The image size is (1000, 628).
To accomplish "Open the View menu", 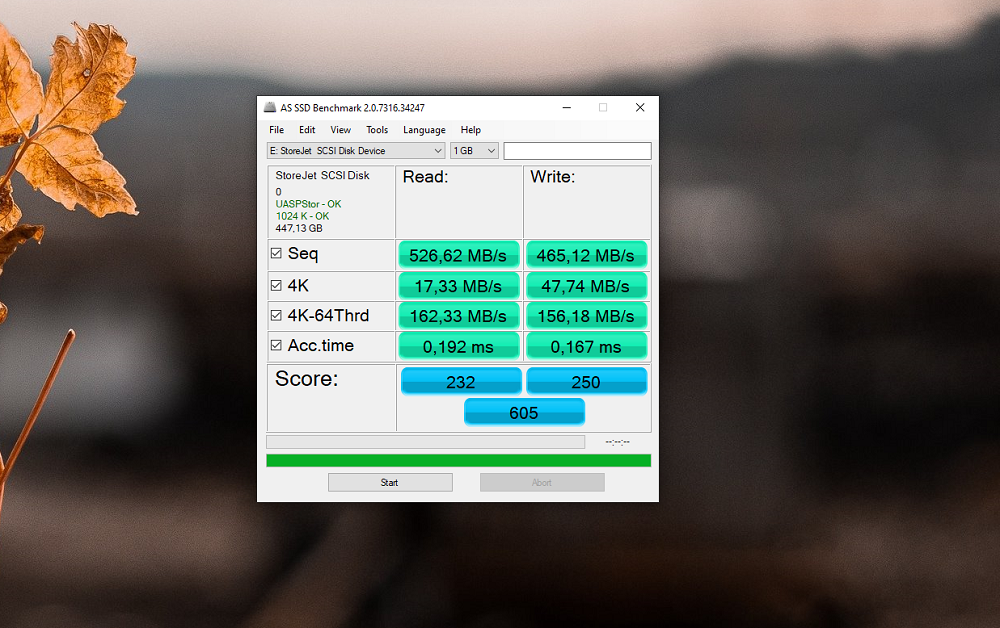I will tap(340, 130).
